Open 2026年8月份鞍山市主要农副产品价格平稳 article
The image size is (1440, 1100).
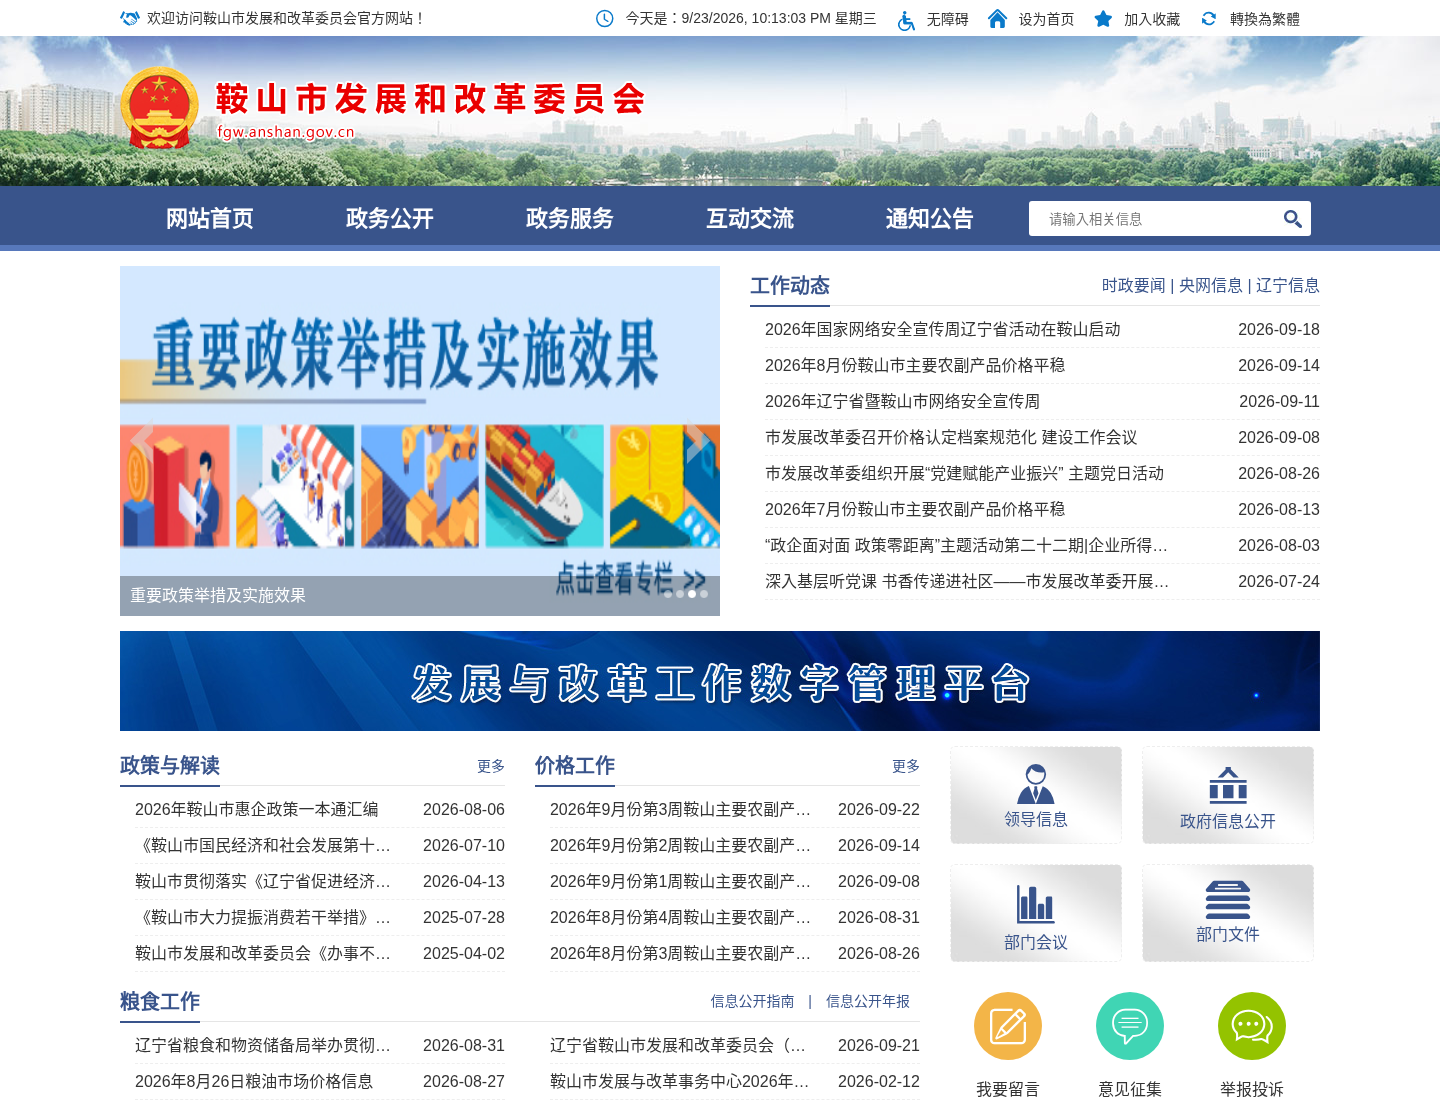pos(915,365)
